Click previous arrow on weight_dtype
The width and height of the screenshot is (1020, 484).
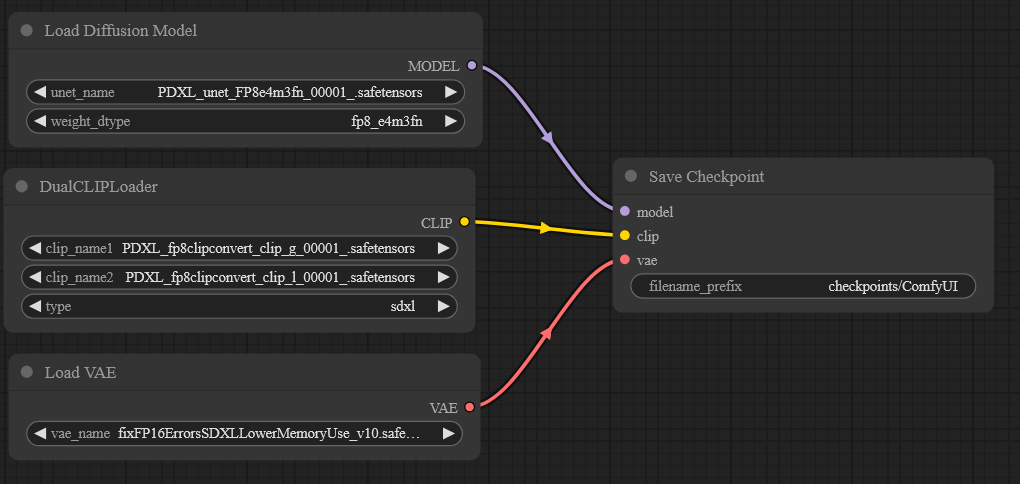(x=40, y=121)
